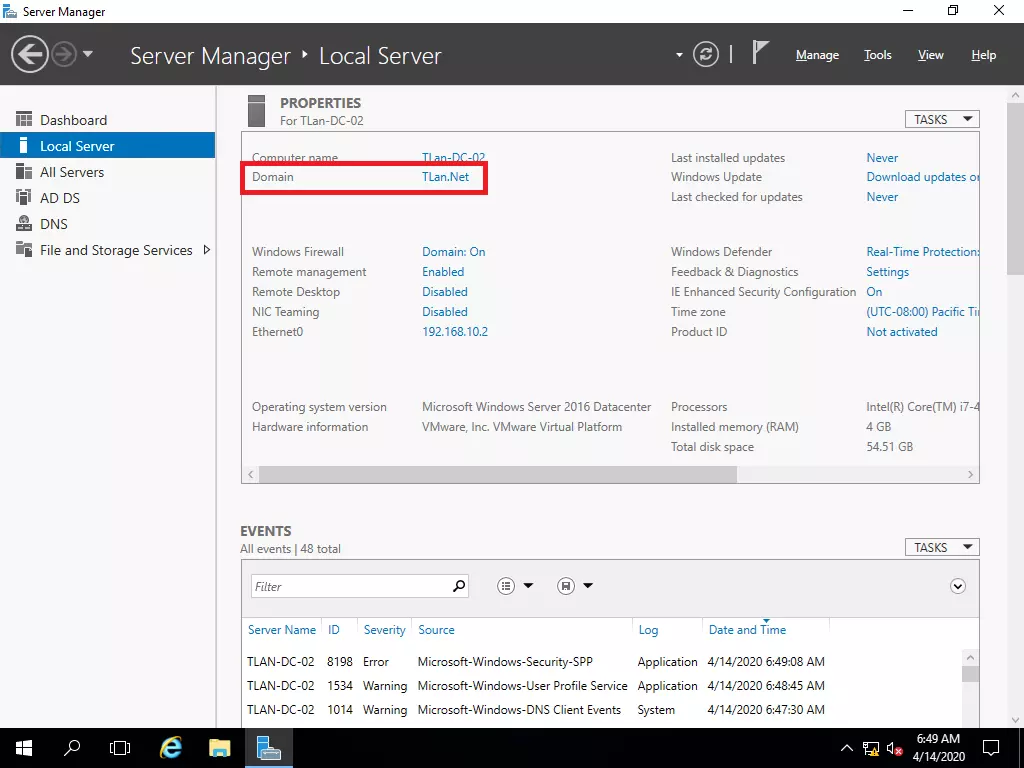
Task: Click the Feedback & Diagnostics 'Settings' link
Action: click(x=888, y=272)
